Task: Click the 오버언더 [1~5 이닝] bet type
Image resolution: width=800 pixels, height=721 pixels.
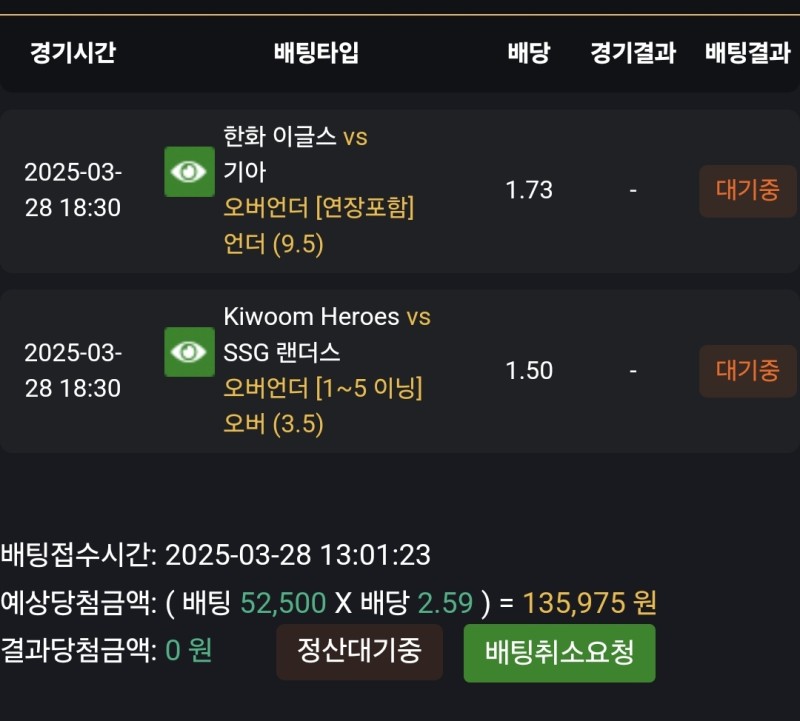Action: pos(323,388)
